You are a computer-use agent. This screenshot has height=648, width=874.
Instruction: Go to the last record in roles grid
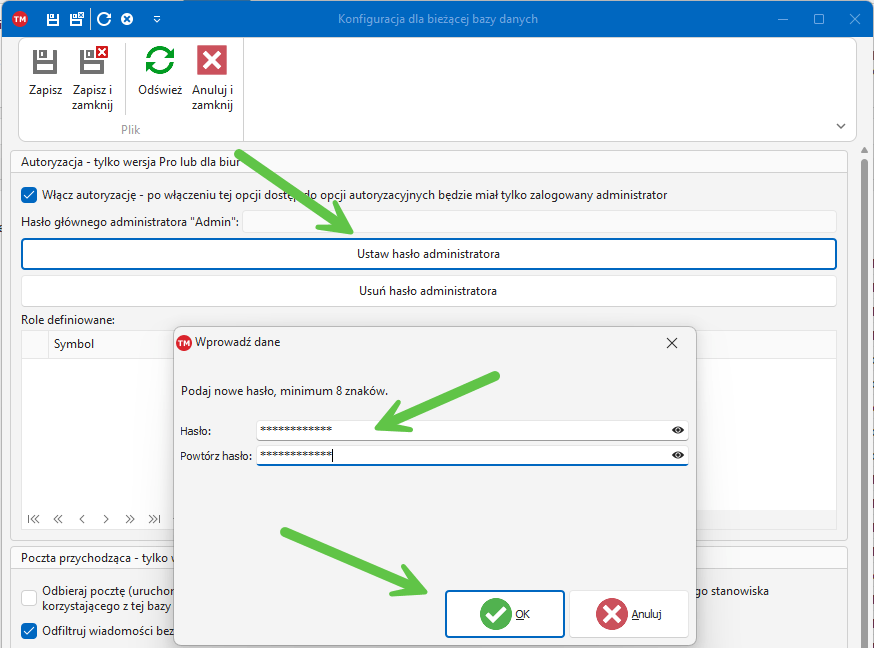pyautogui.click(x=154, y=519)
